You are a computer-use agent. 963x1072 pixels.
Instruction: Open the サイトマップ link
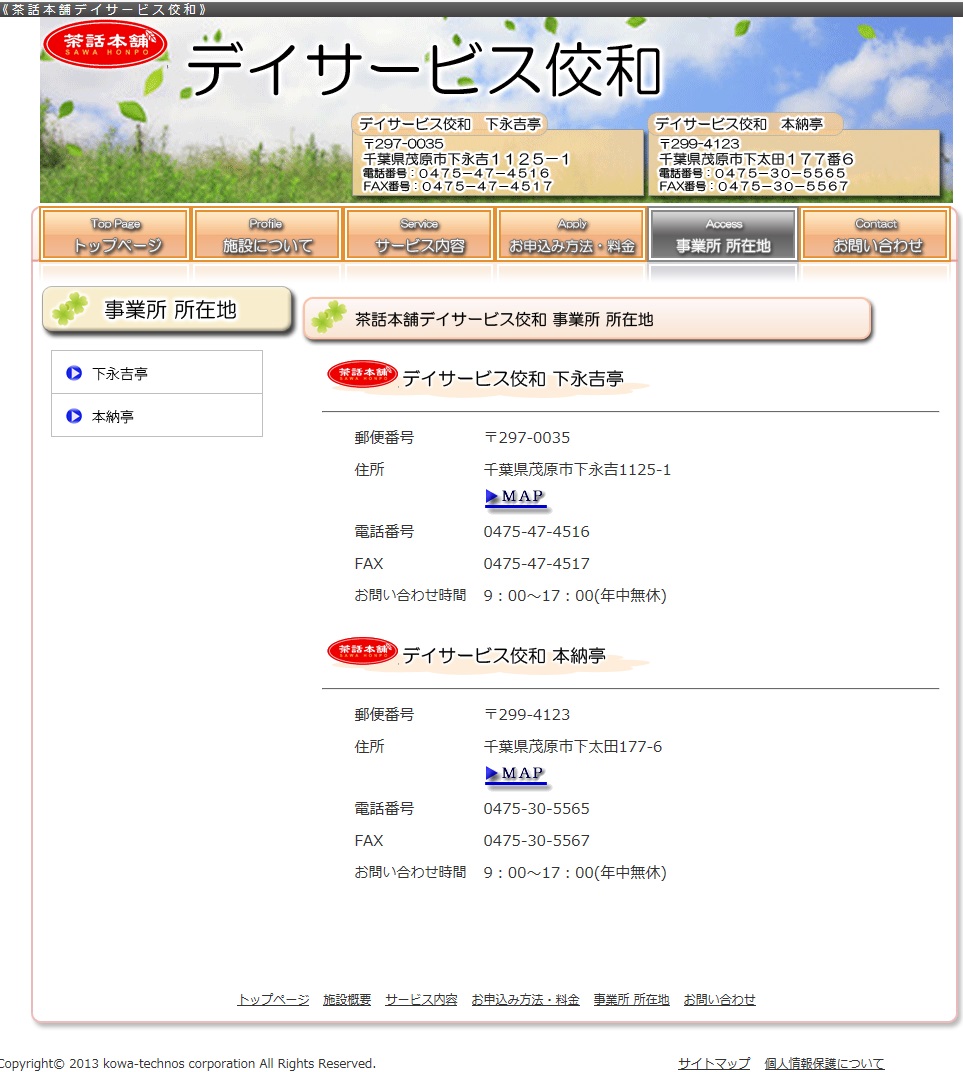click(x=714, y=1063)
